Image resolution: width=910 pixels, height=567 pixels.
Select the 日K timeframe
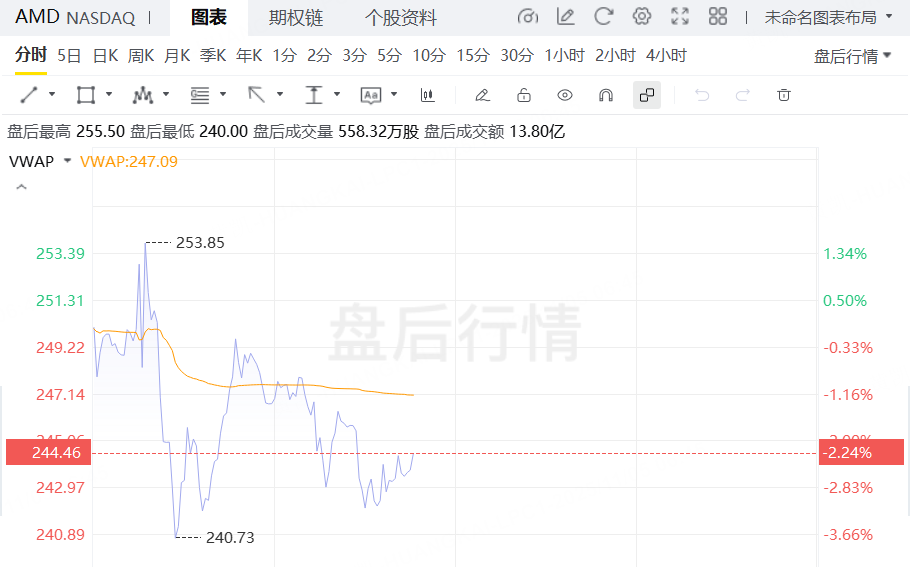105,56
